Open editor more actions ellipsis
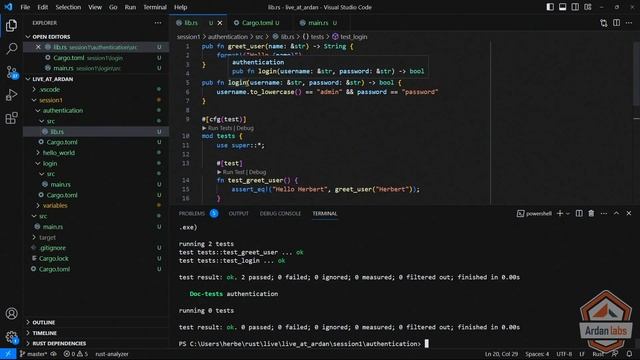 pos(629,23)
